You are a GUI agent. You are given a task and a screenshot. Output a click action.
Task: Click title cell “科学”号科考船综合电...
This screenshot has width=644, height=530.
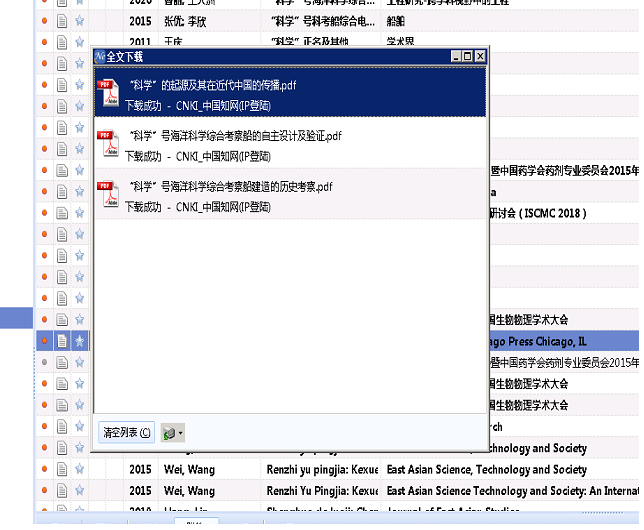[323, 21]
